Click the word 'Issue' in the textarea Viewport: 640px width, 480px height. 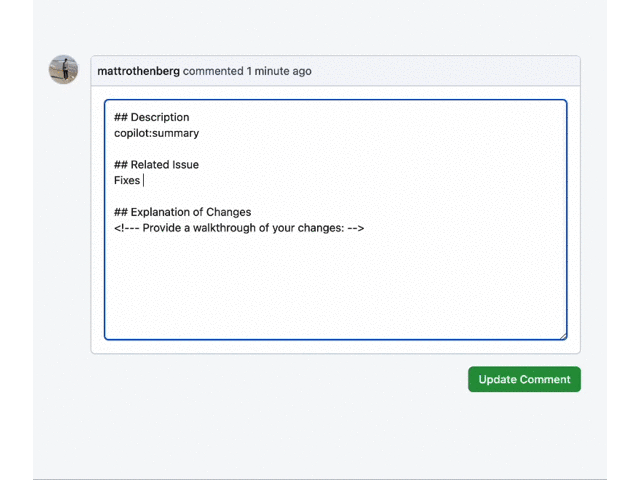pos(184,164)
